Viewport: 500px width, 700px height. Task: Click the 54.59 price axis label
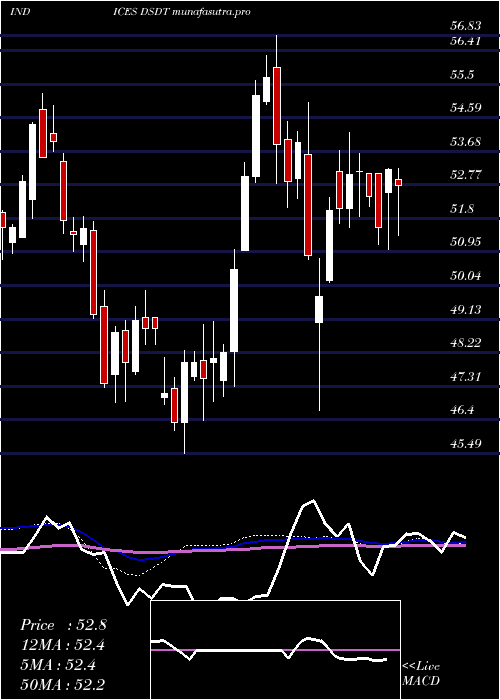point(465,108)
